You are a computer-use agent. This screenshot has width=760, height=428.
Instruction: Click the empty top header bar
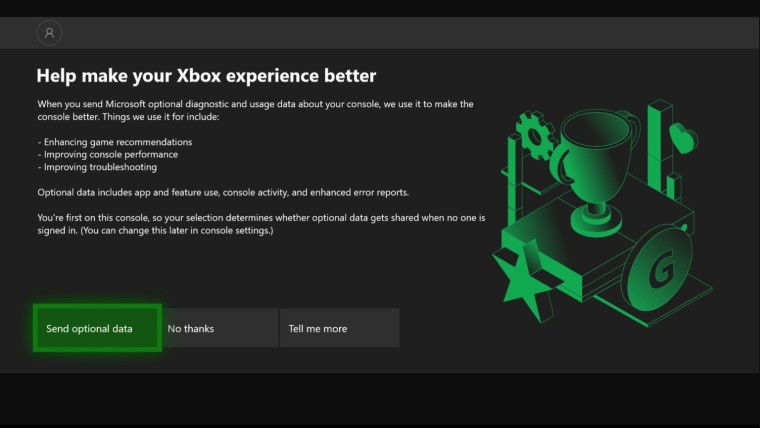(x=400, y=33)
